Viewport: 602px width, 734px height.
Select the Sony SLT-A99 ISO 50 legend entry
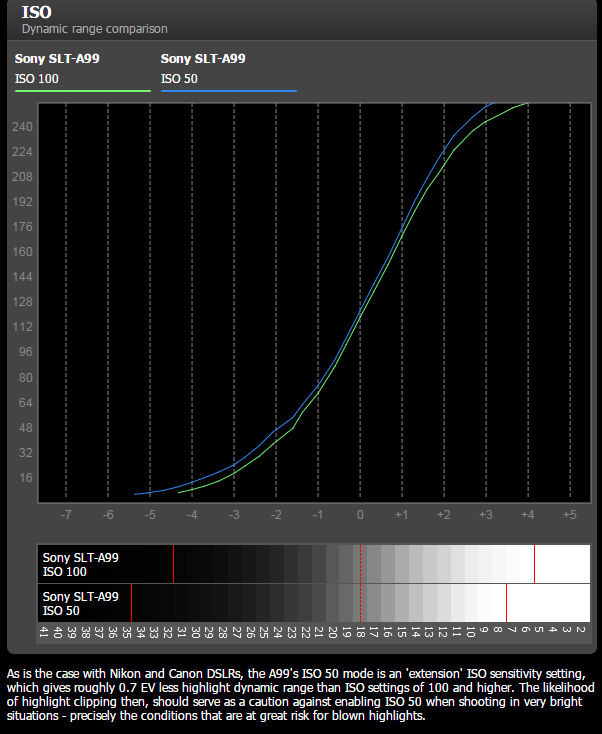[229, 72]
